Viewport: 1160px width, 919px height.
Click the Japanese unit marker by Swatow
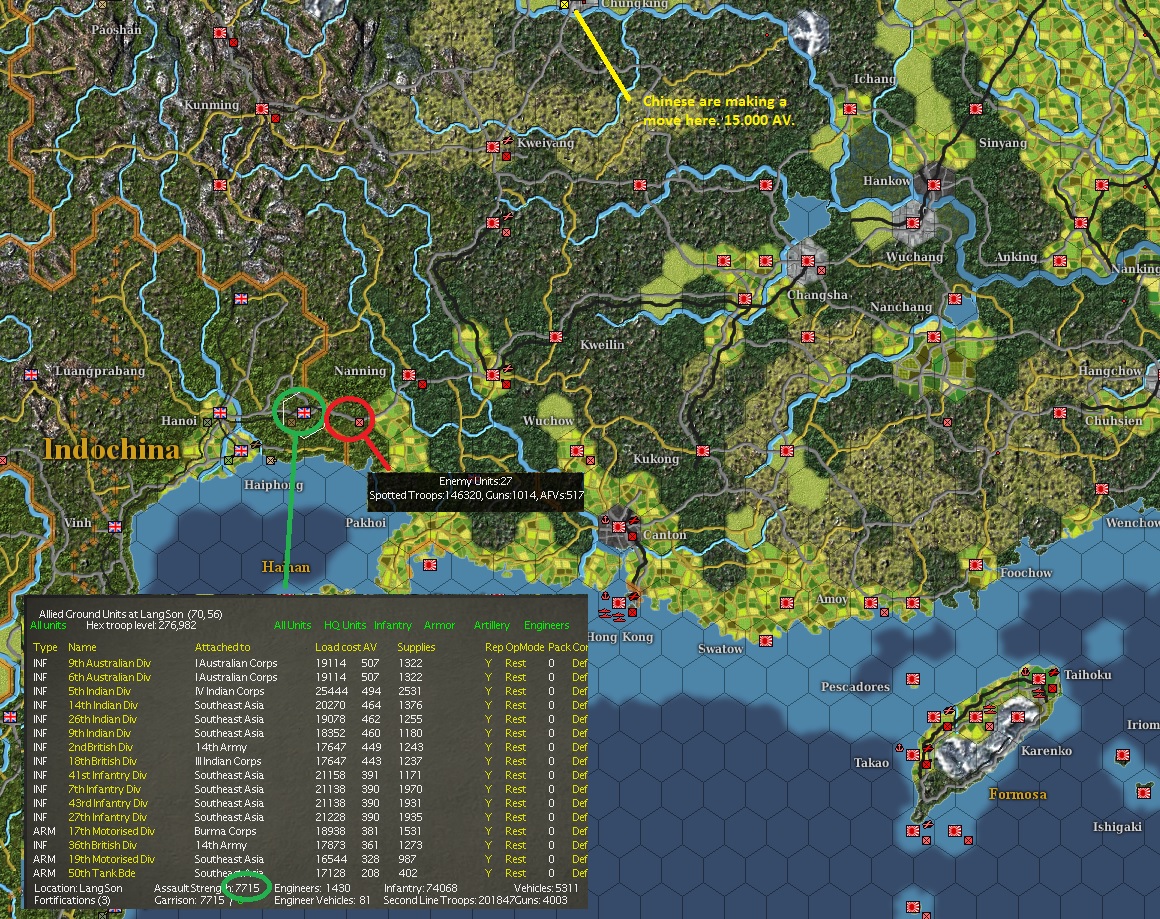[x=766, y=640]
